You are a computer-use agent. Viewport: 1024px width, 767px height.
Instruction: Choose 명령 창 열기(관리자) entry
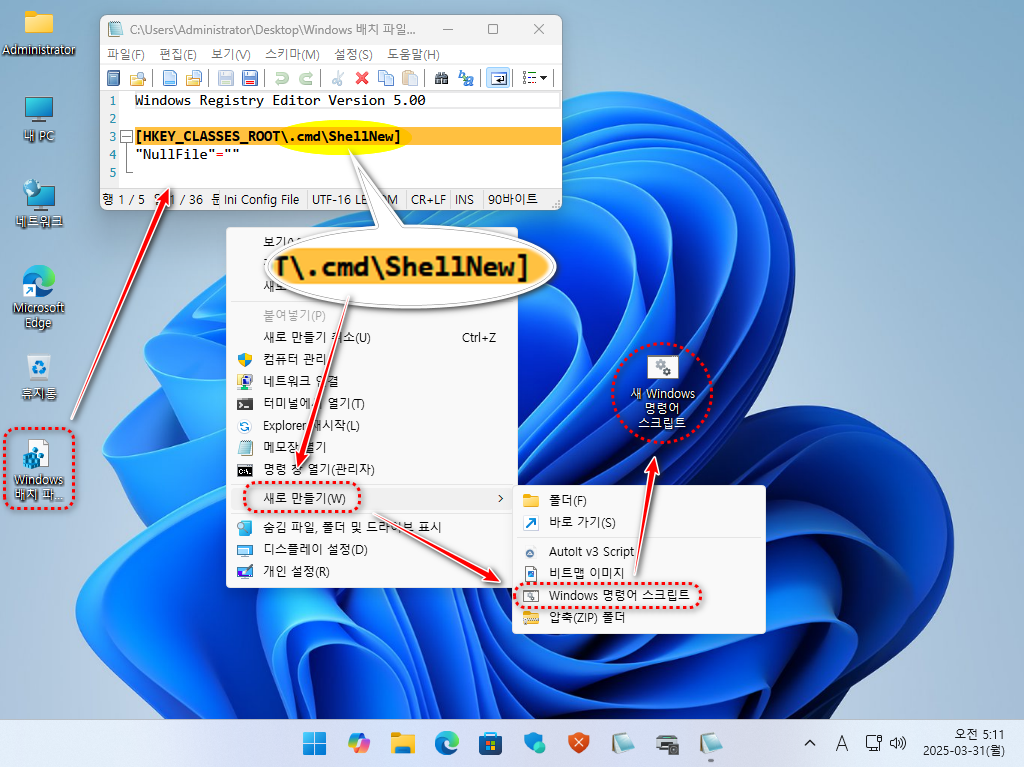(x=372, y=469)
